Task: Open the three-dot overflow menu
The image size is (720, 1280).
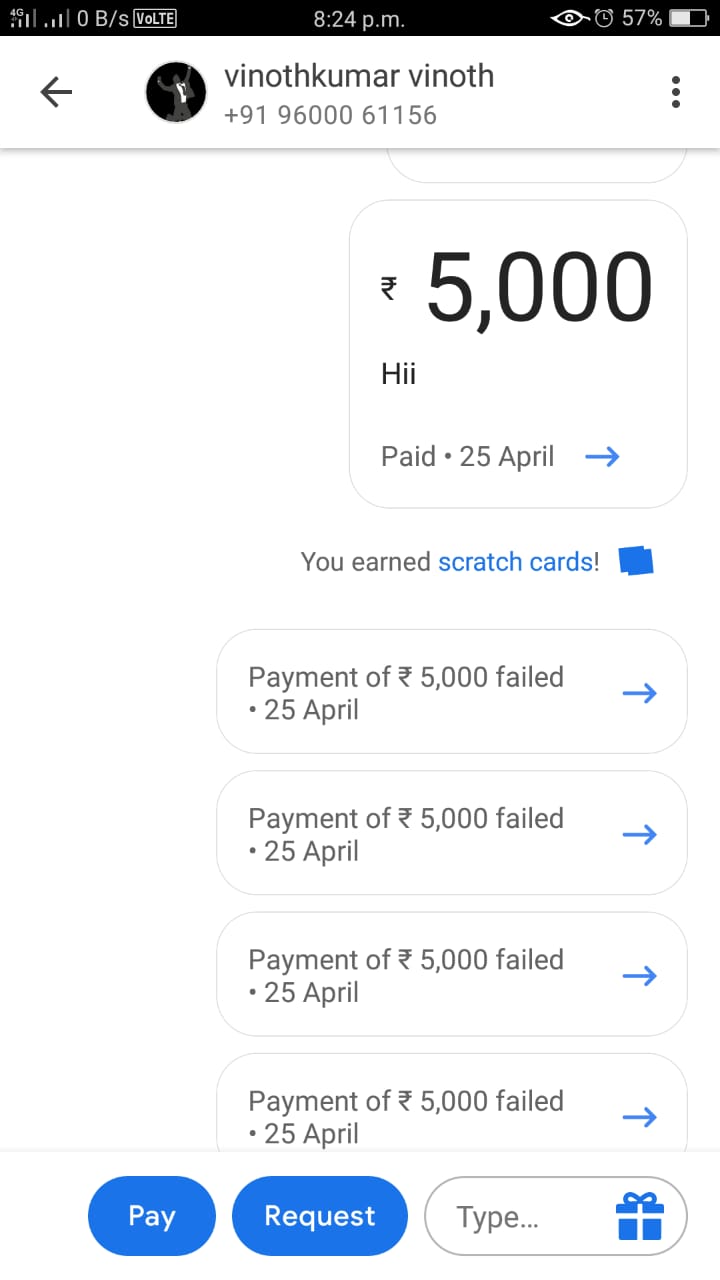Action: 676,92
